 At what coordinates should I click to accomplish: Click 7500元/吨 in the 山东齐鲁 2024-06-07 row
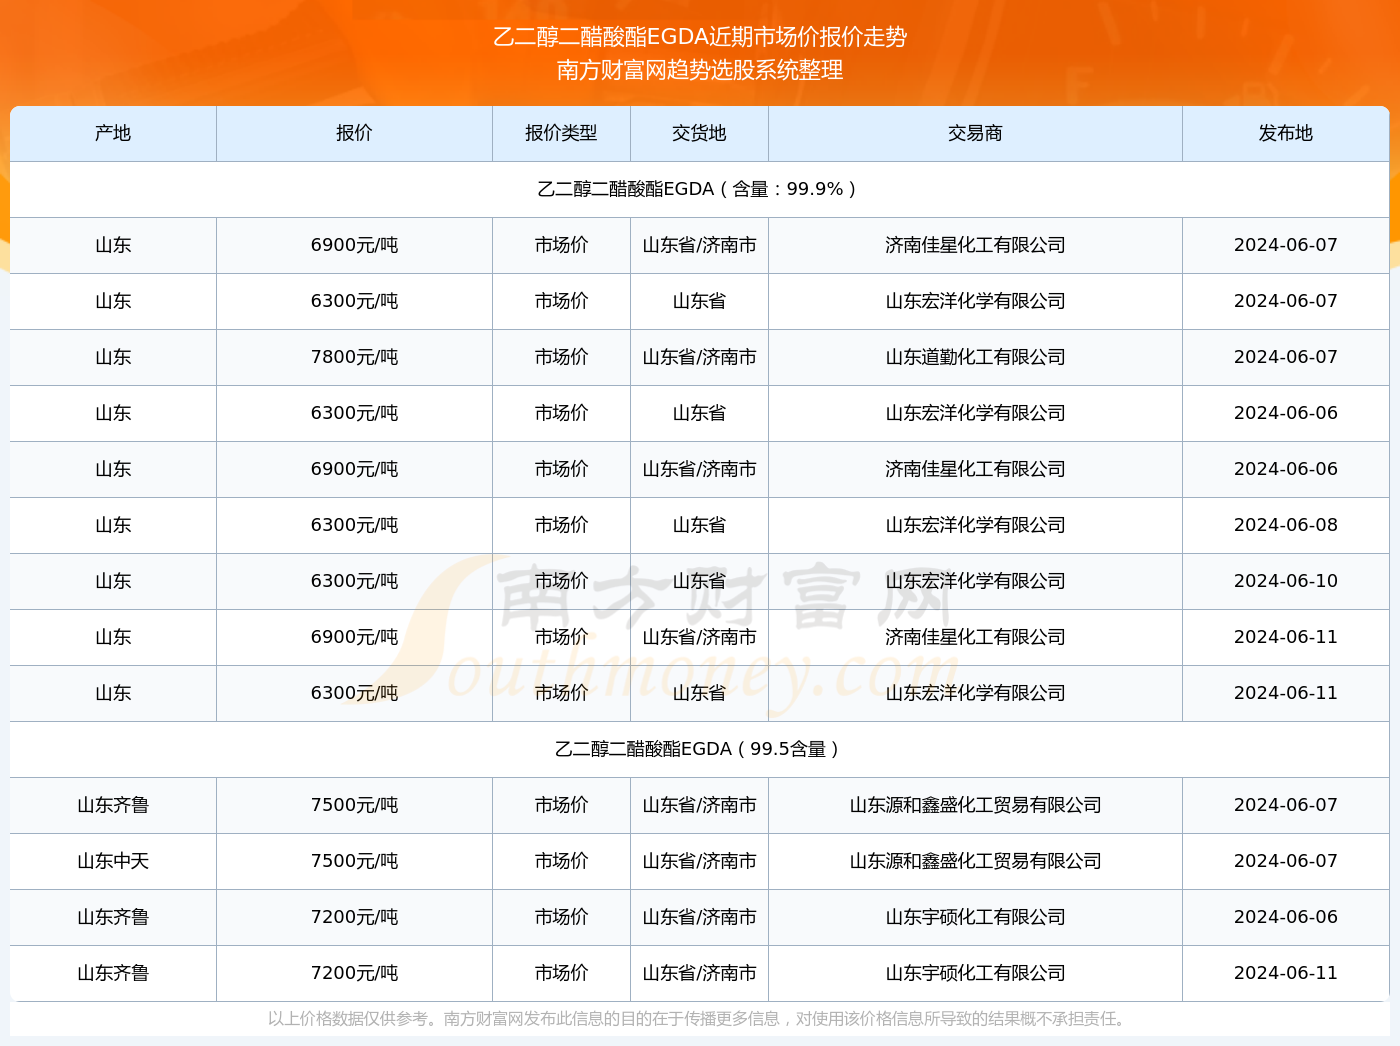pyautogui.click(x=354, y=805)
